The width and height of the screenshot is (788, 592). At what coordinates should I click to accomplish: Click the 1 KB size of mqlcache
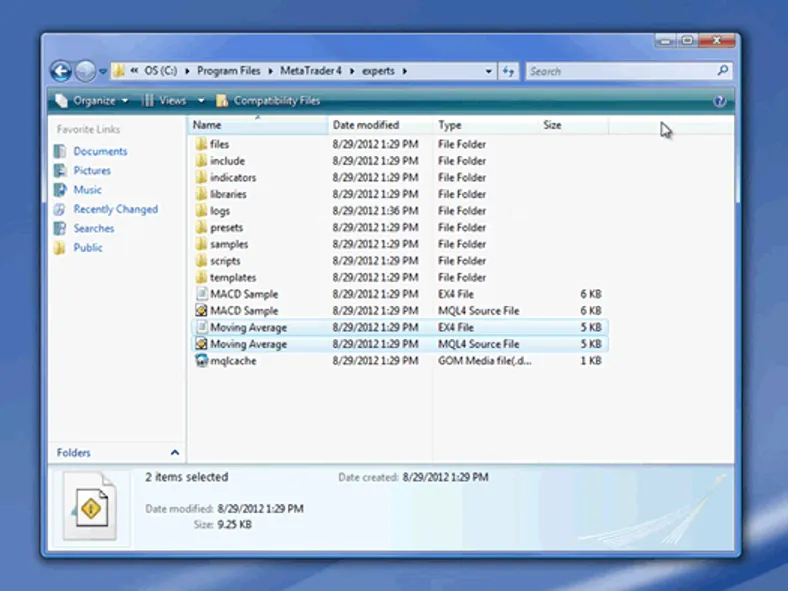(591, 360)
